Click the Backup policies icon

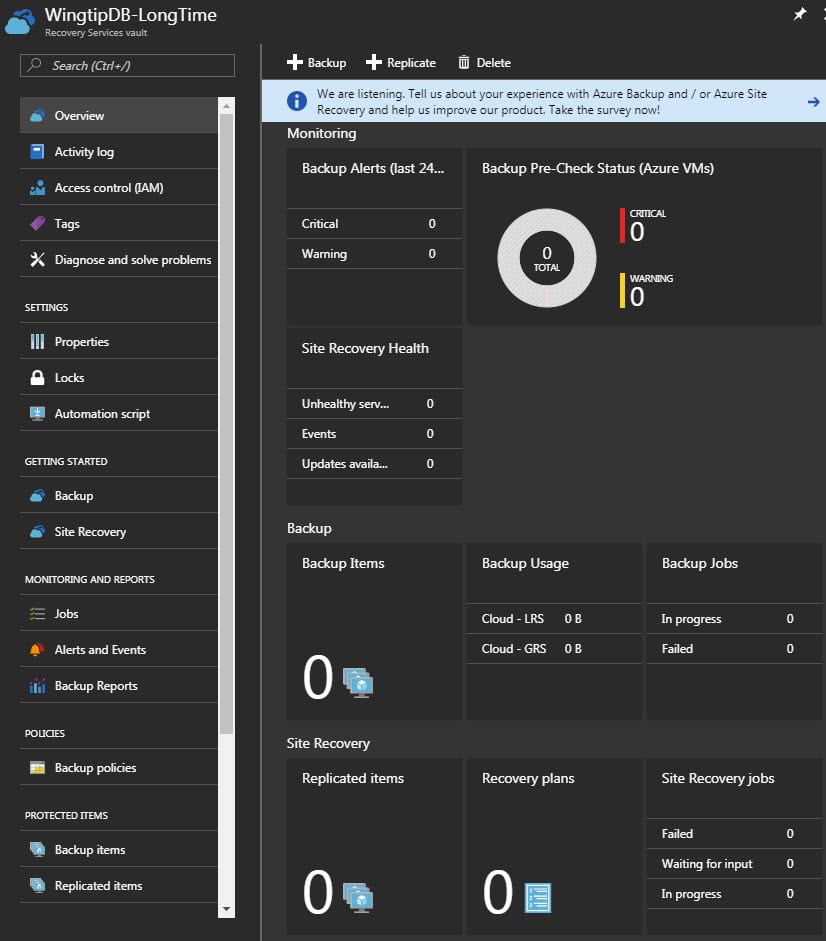coord(37,768)
